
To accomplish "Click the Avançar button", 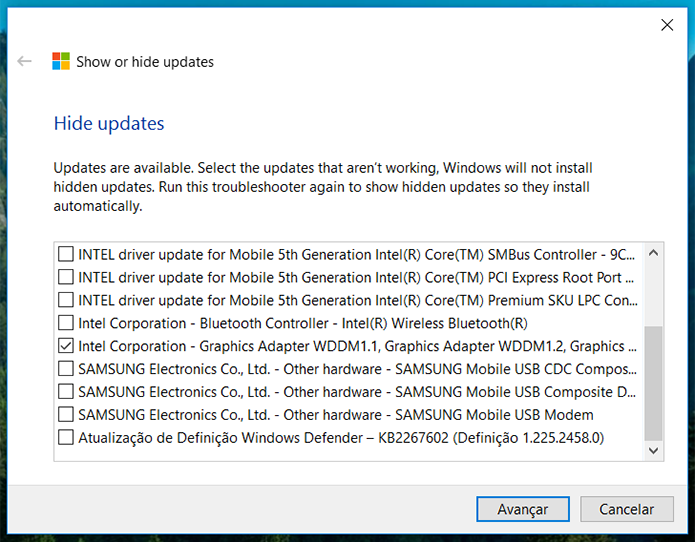I will click(x=523, y=509).
